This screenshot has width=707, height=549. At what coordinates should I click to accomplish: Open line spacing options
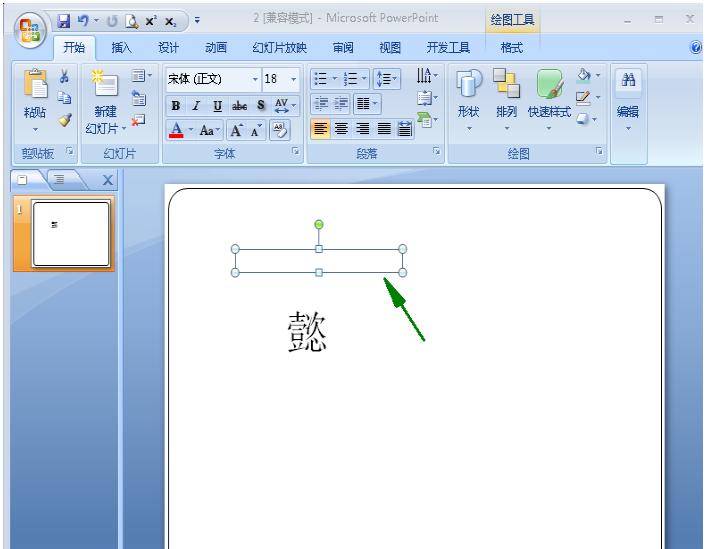[387, 79]
